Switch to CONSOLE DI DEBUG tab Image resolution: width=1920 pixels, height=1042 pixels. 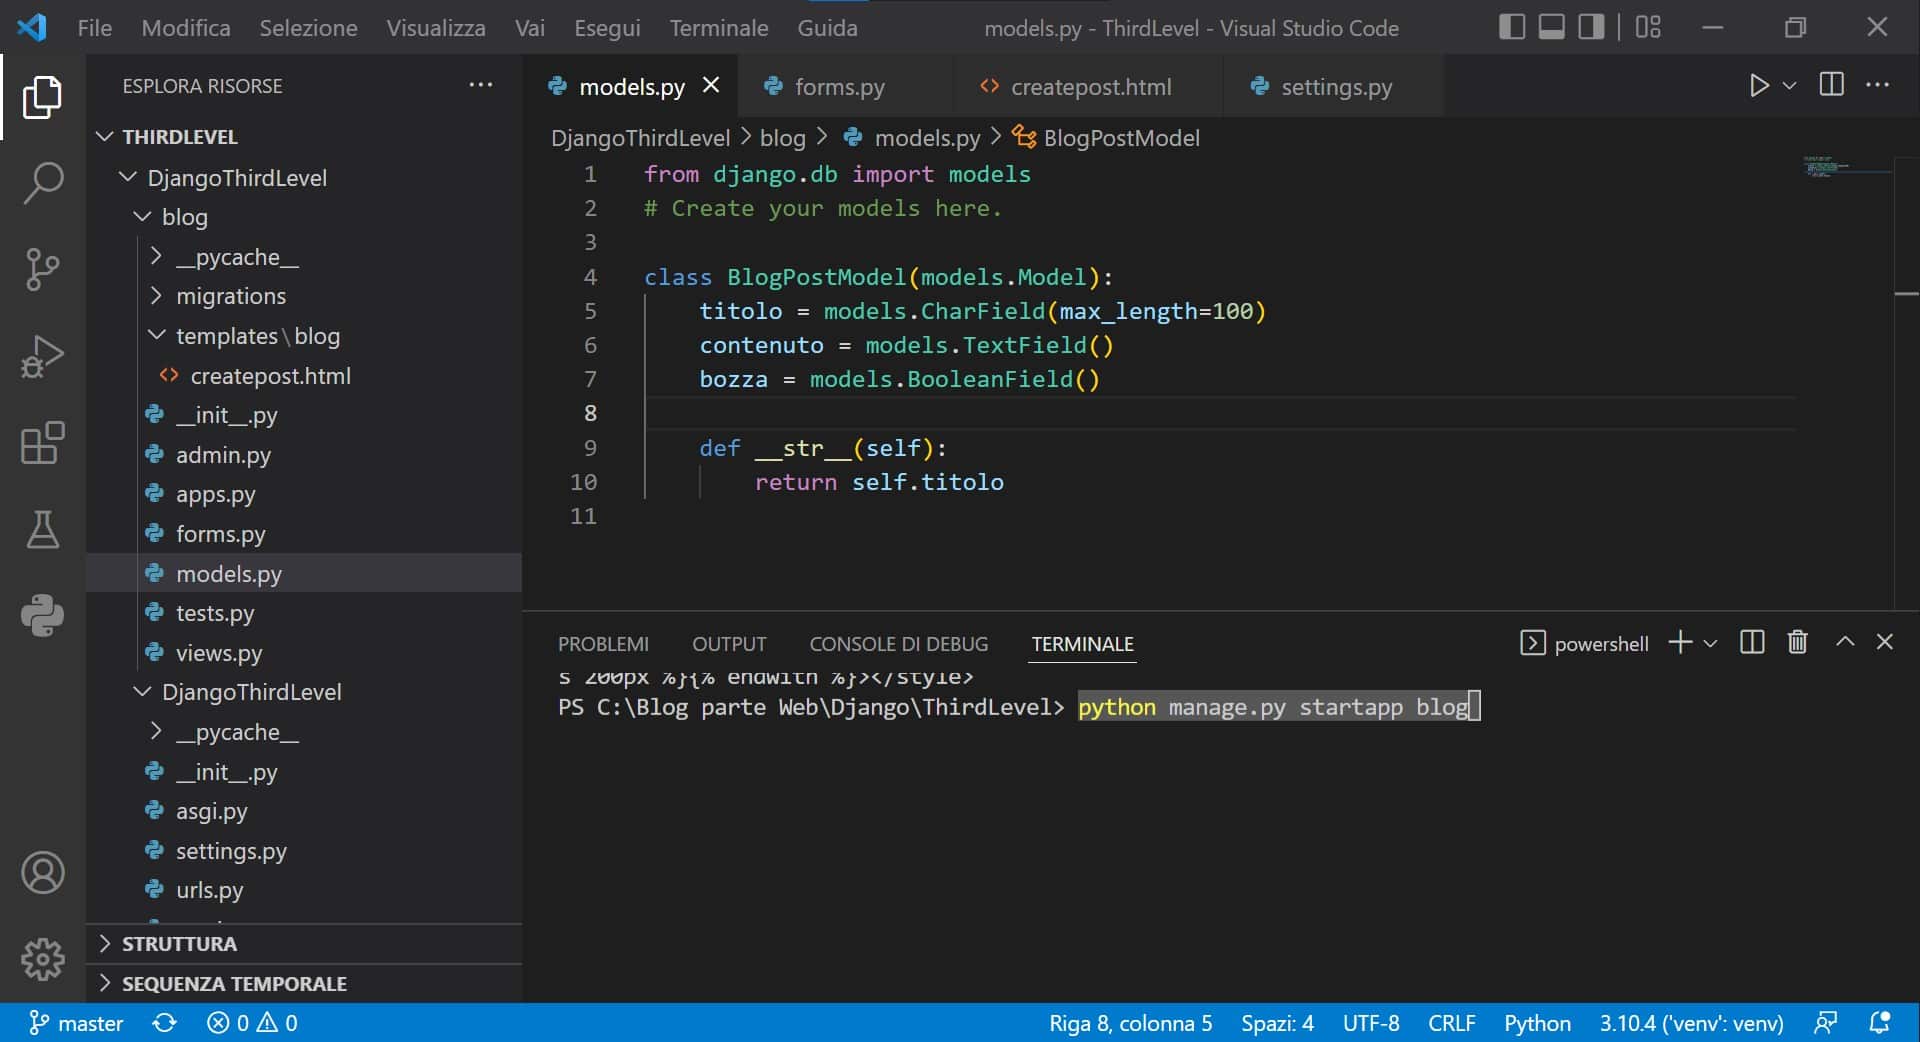click(x=898, y=644)
